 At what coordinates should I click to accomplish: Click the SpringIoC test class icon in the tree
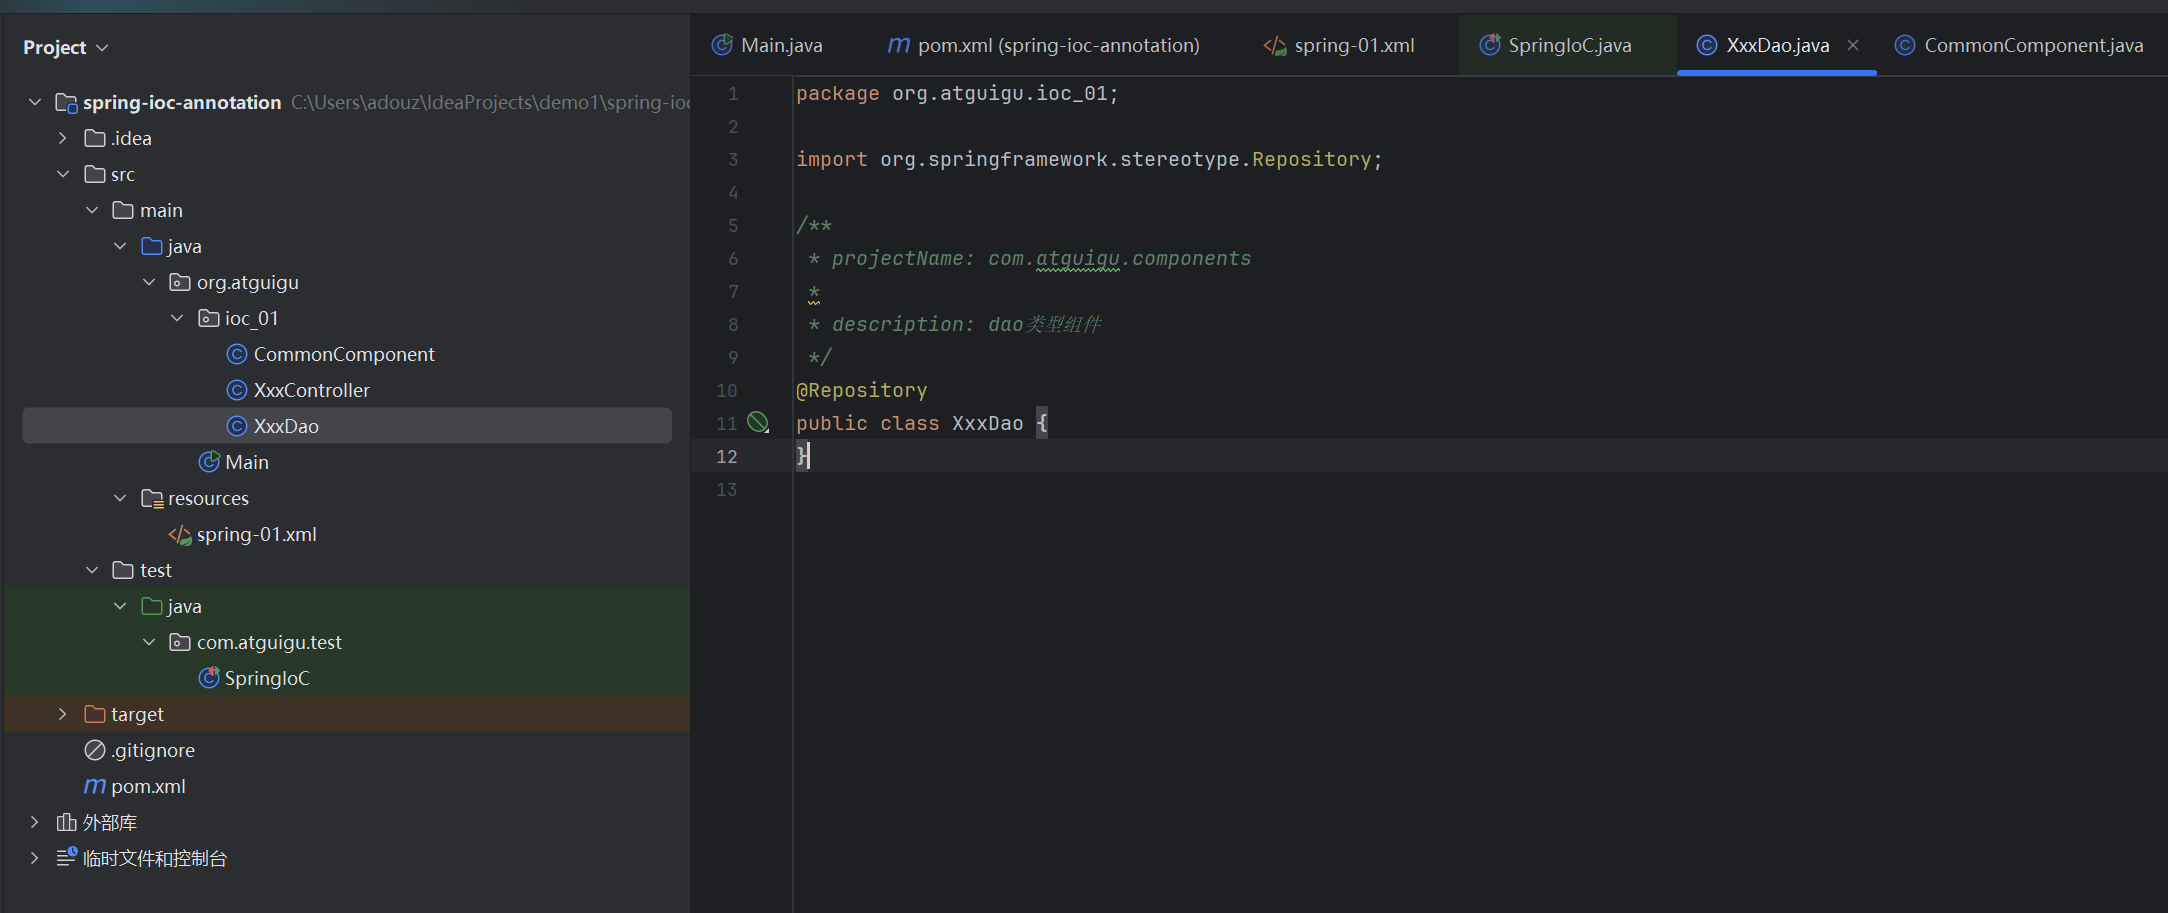pyautogui.click(x=209, y=679)
